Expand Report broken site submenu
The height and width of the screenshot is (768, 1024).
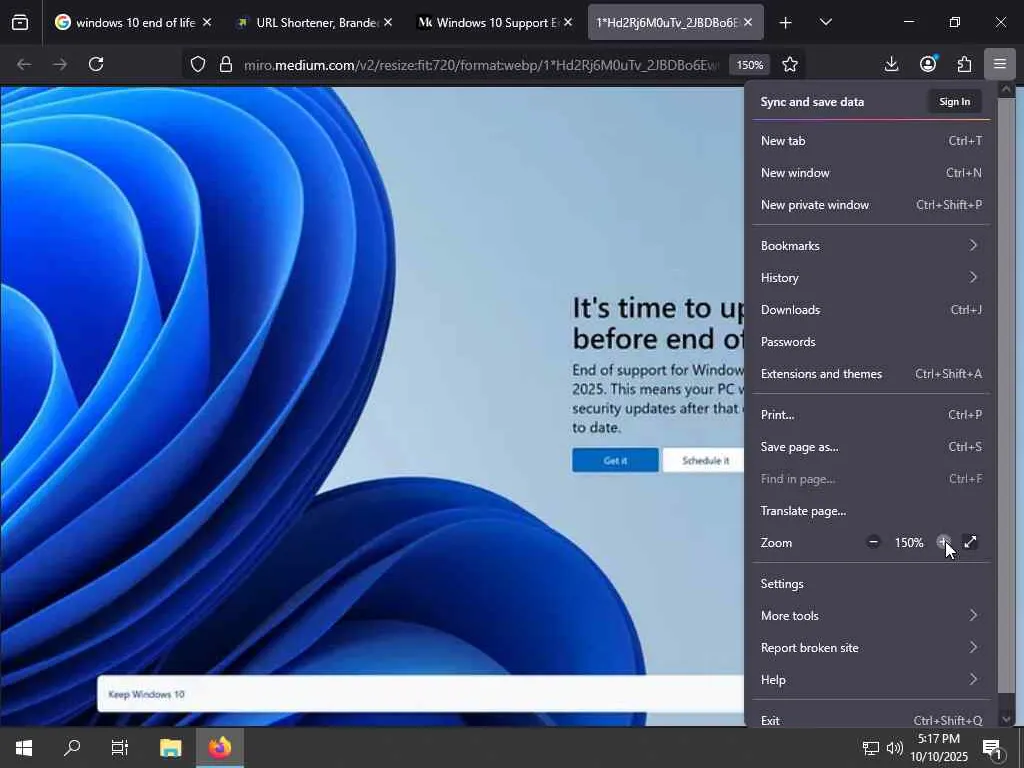pos(871,648)
